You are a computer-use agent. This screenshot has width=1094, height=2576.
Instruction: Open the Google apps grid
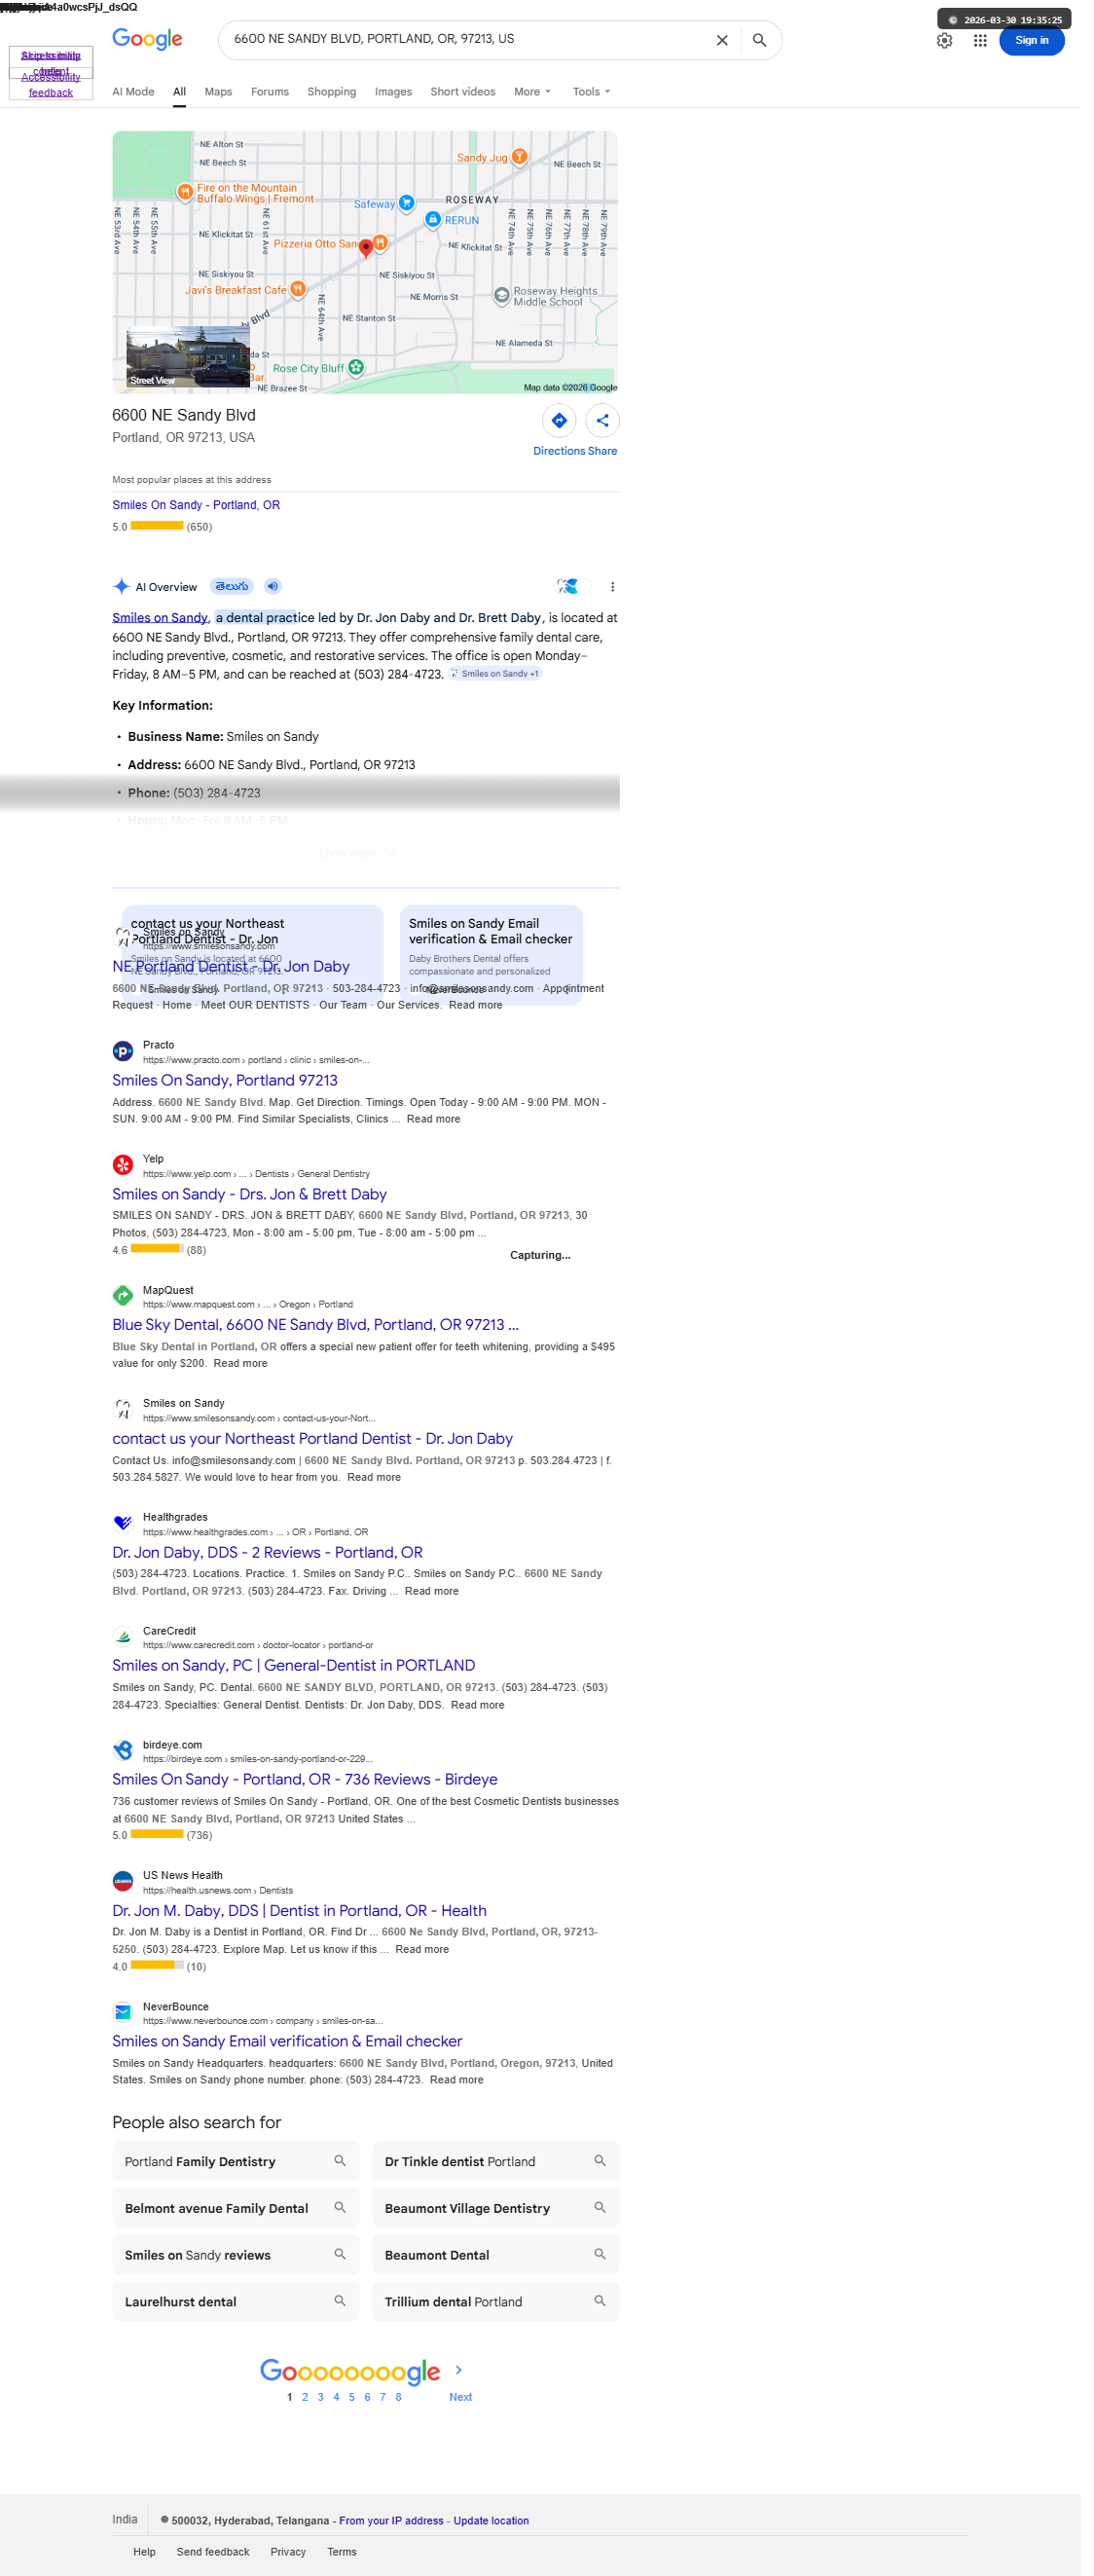point(980,41)
